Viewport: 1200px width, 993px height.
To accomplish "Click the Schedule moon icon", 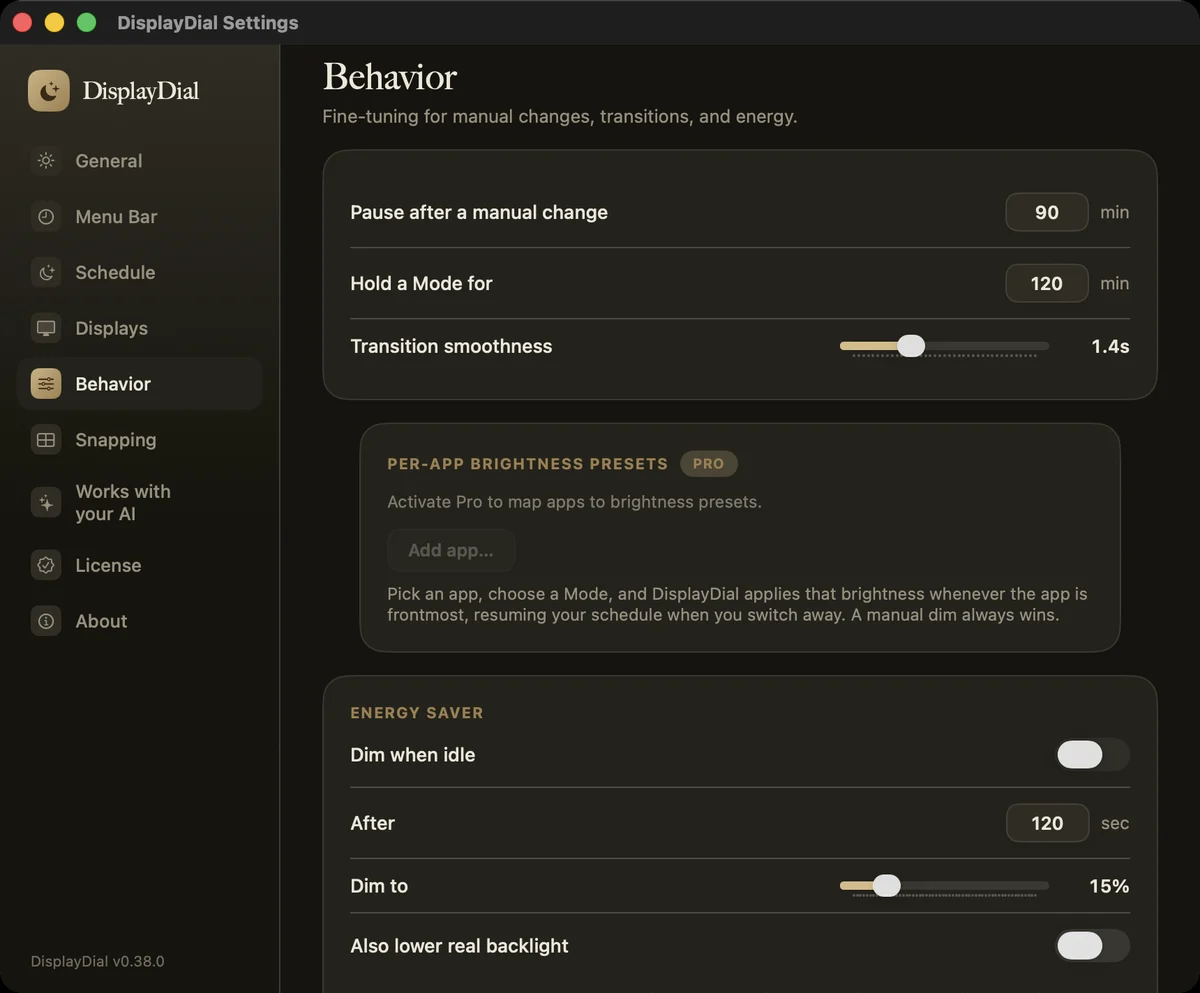I will coord(46,272).
